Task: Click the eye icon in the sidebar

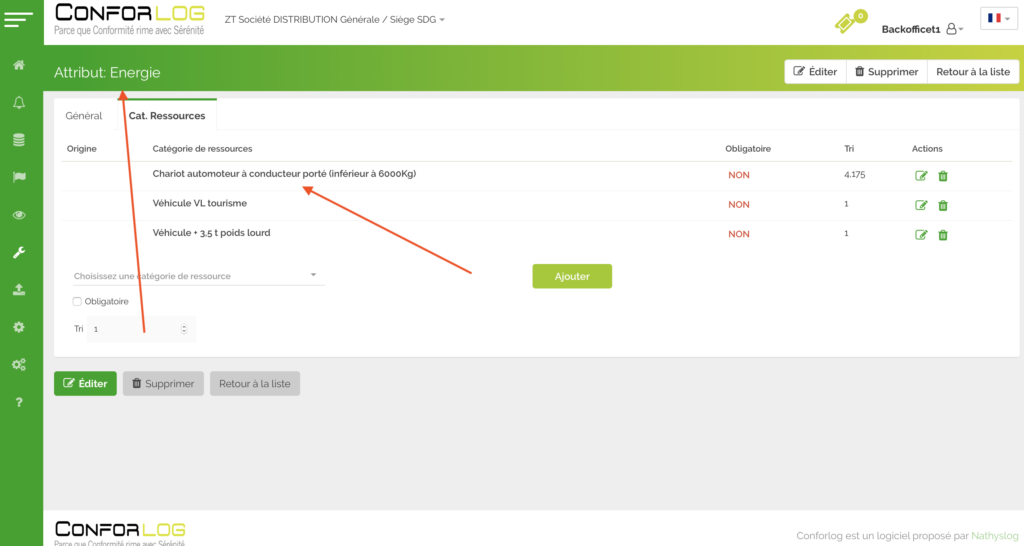Action: (x=19, y=215)
